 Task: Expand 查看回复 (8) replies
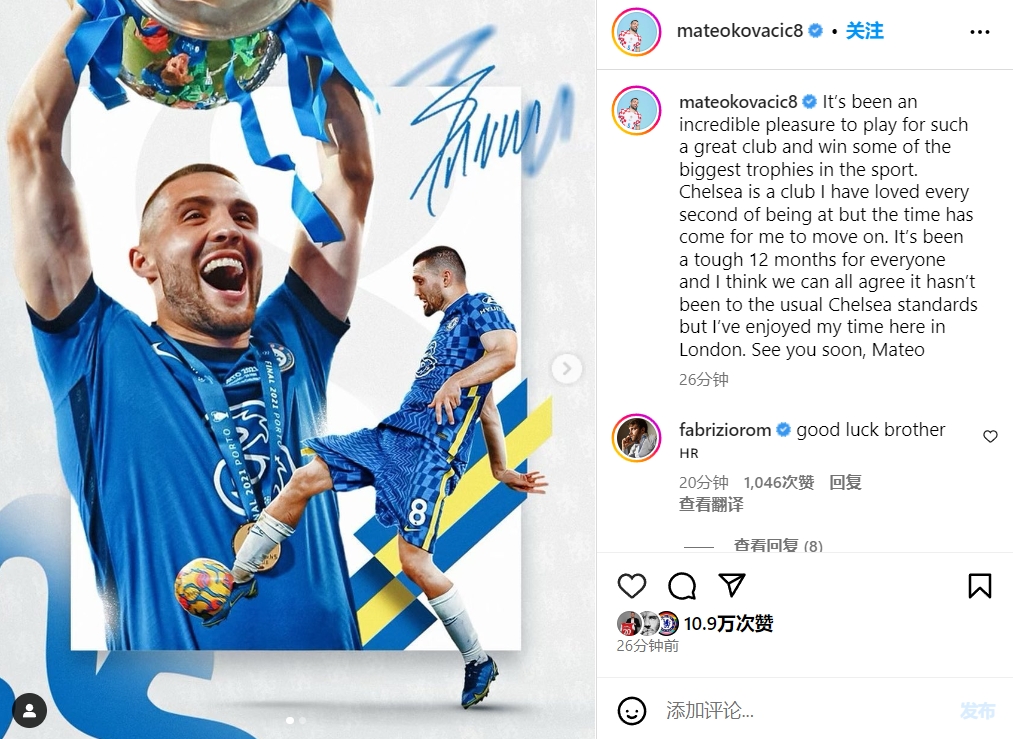[x=778, y=546]
